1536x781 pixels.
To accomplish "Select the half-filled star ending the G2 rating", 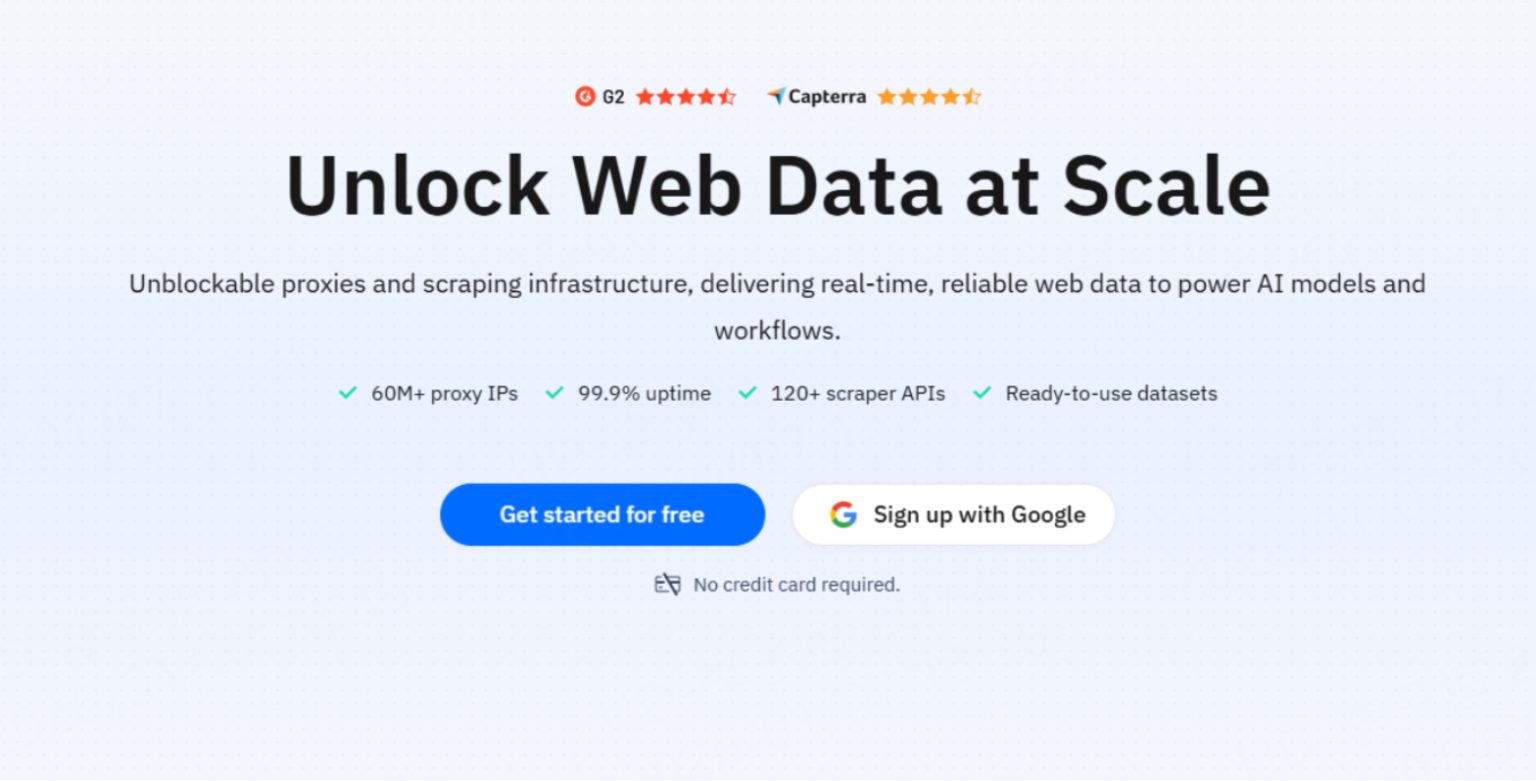I will tap(728, 96).
